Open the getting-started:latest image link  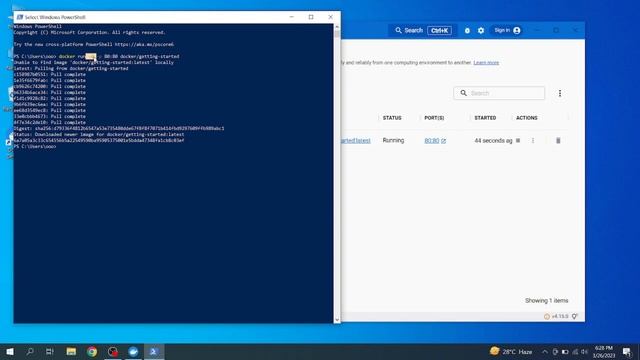pos(356,140)
